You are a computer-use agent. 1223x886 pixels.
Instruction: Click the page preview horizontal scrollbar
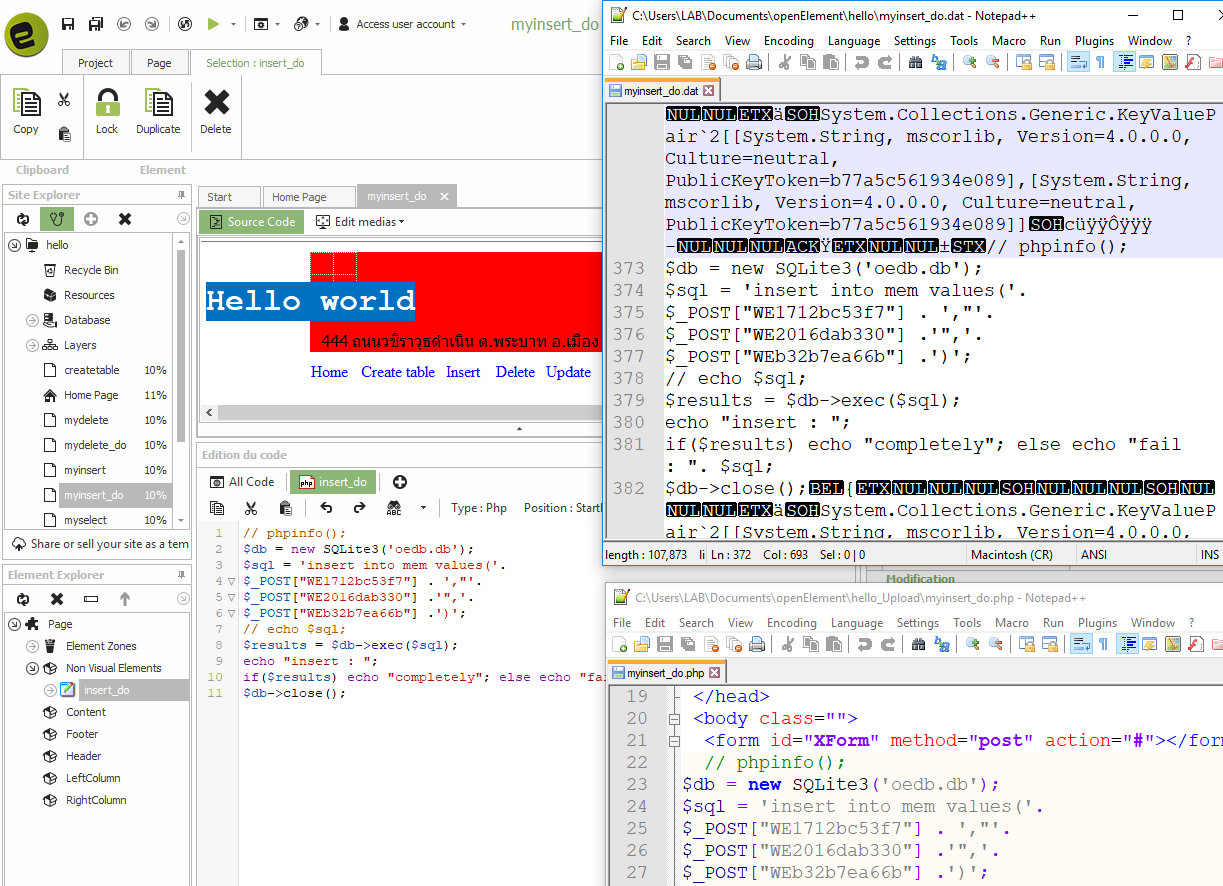[400, 412]
